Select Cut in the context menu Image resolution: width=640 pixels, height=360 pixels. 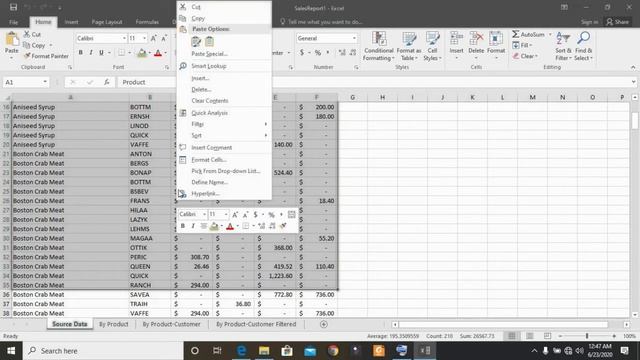coord(224,7)
